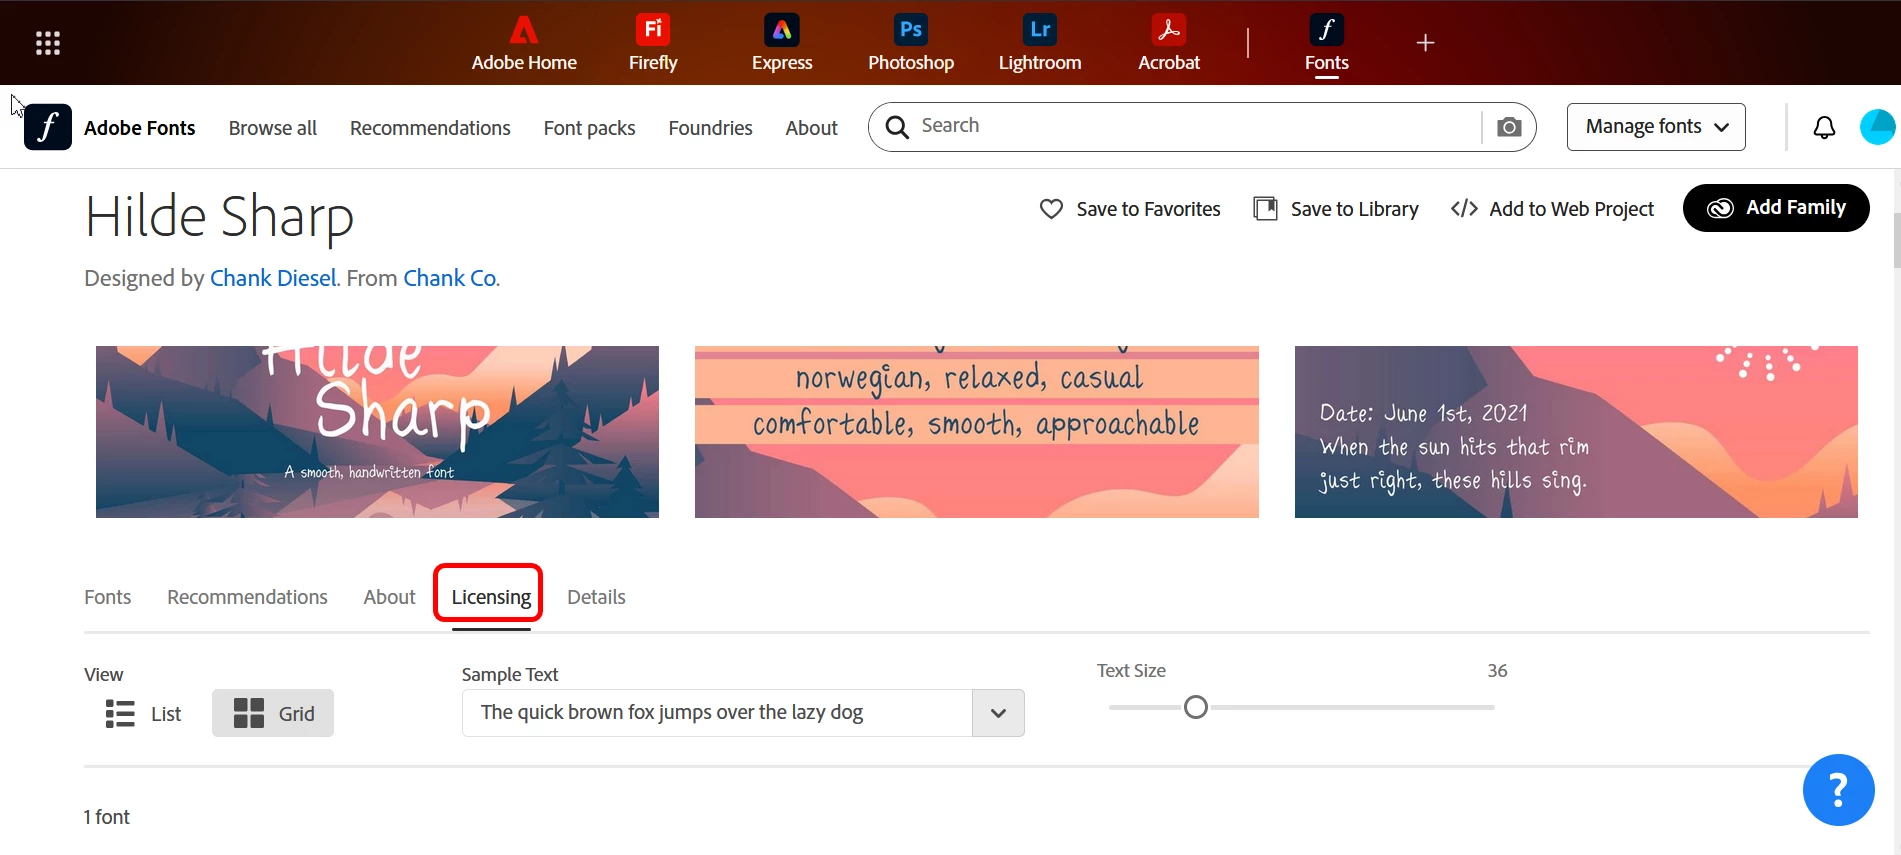Click the Save to Favorites heart icon

[1051, 209]
